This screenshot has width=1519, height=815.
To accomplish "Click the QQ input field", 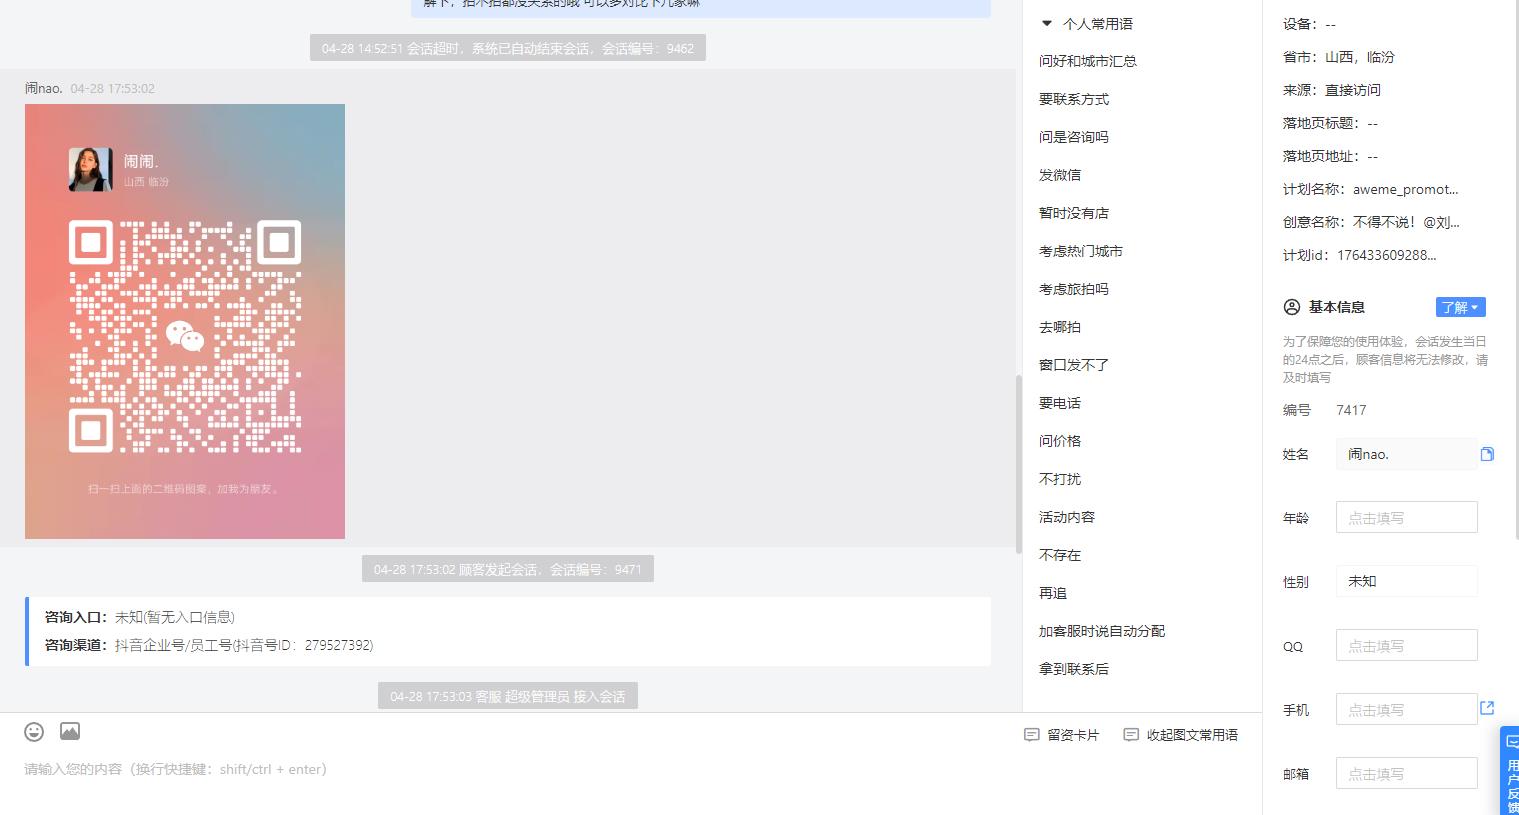I will [x=1406, y=645].
